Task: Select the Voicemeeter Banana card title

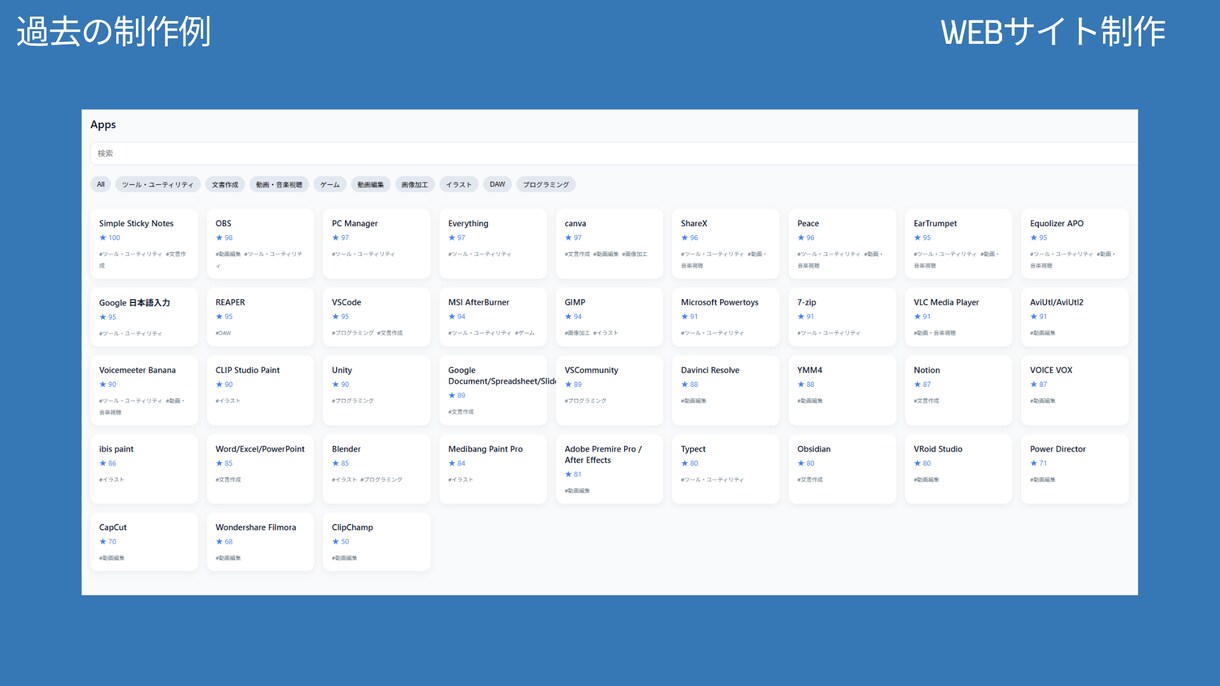Action: (x=137, y=371)
